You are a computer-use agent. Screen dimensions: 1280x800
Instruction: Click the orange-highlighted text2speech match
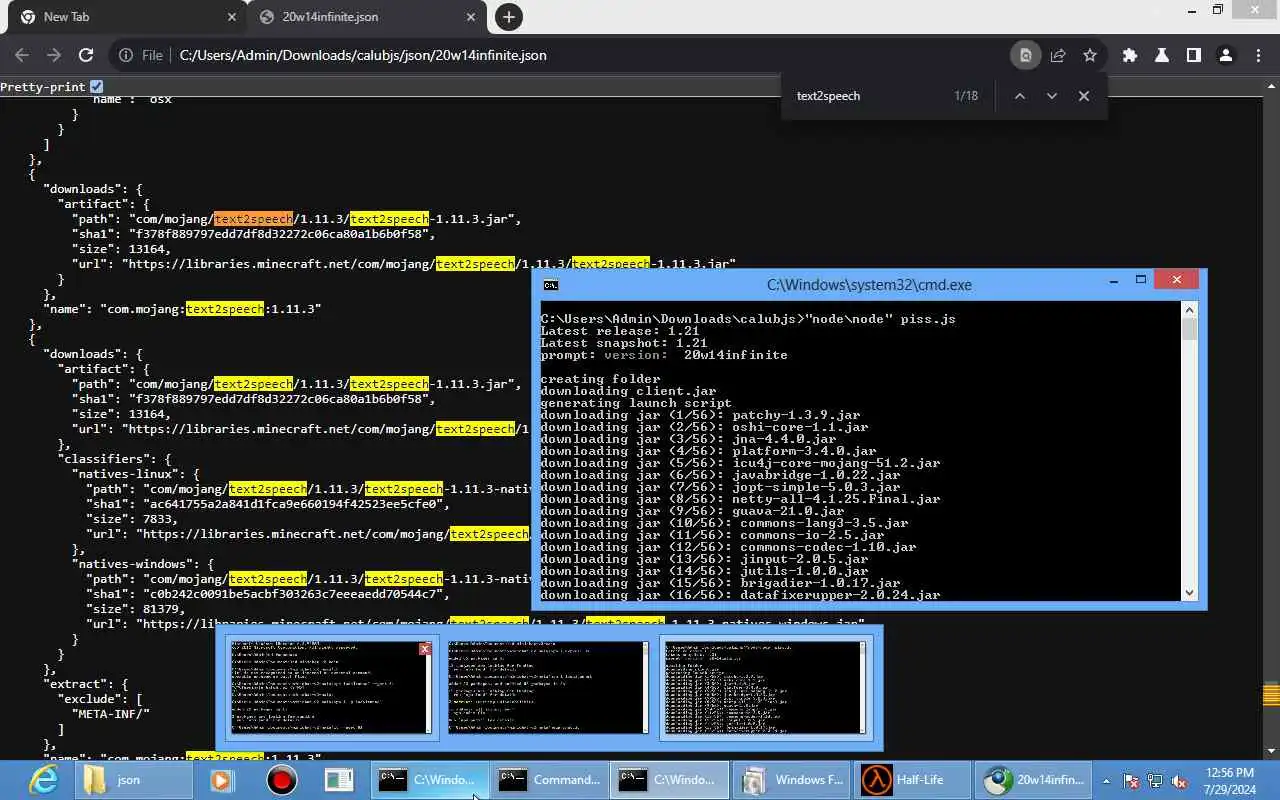(253, 218)
